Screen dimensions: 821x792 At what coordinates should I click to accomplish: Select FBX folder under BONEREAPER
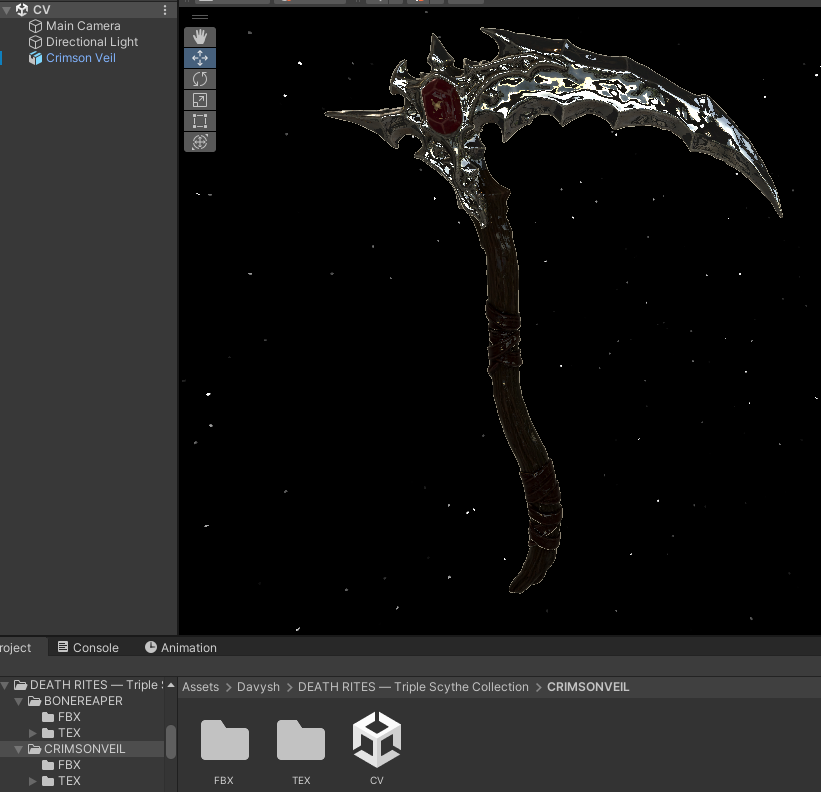pos(69,717)
